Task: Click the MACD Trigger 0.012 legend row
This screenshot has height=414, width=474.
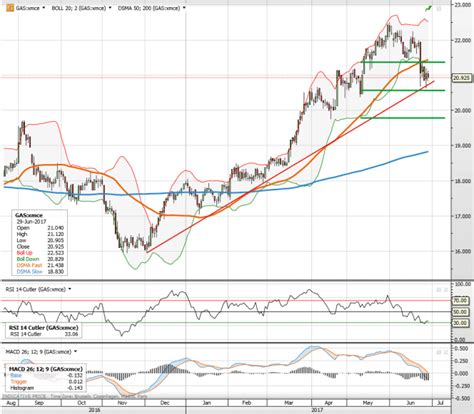Action: [46, 382]
